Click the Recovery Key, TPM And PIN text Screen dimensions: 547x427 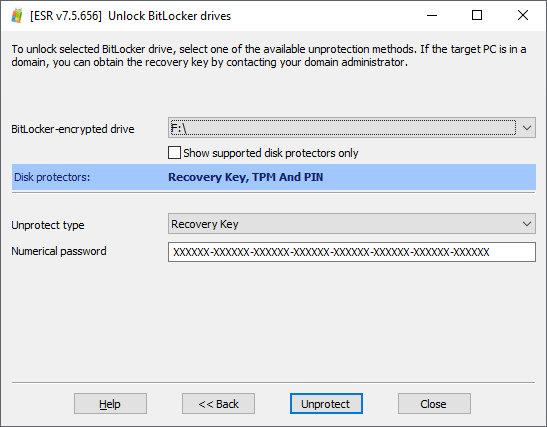[246, 177]
